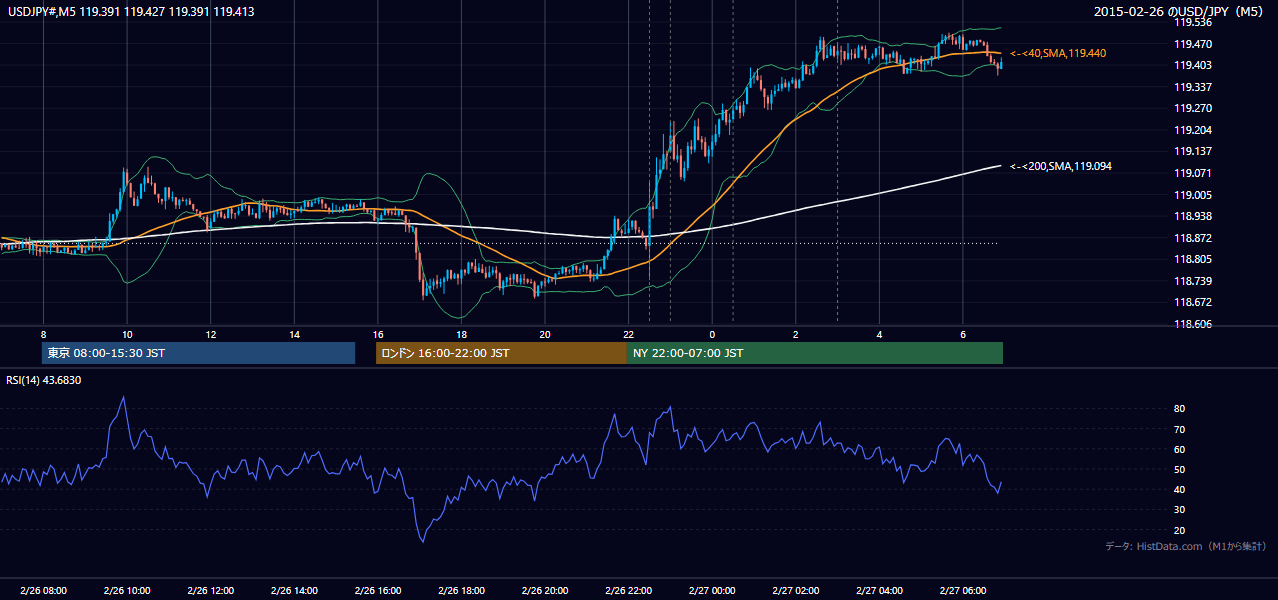Click hour label 22 under the price chart
The image size is (1278, 600).
[628, 334]
